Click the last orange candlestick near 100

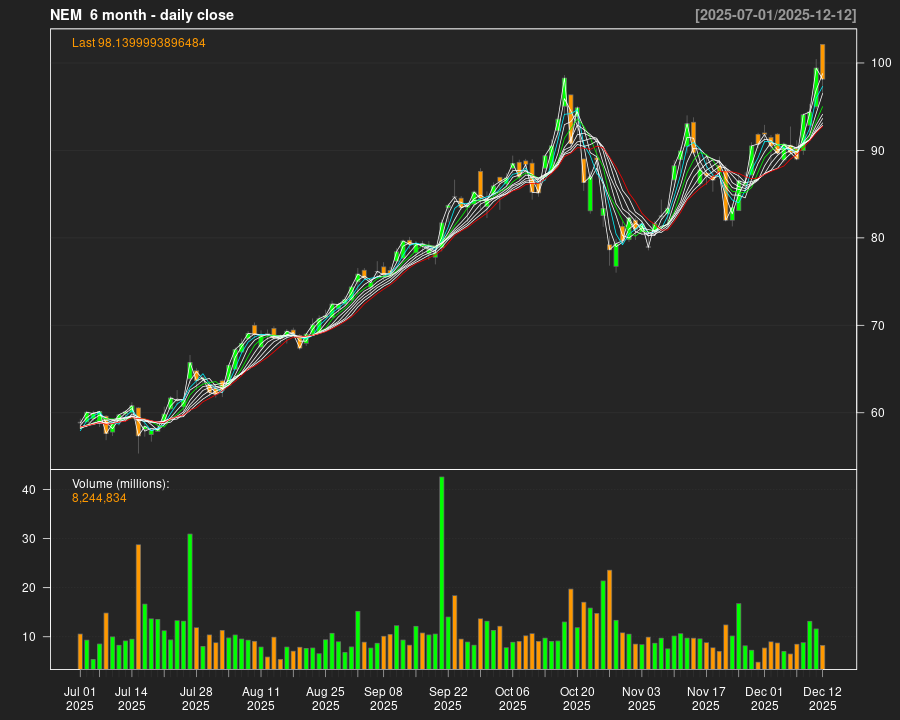822,62
